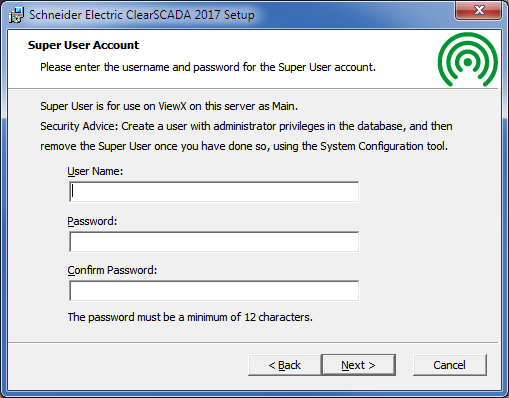This screenshot has width=509, height=398.
Task: Click the minimum 12 characters password note
Action: 190,317
